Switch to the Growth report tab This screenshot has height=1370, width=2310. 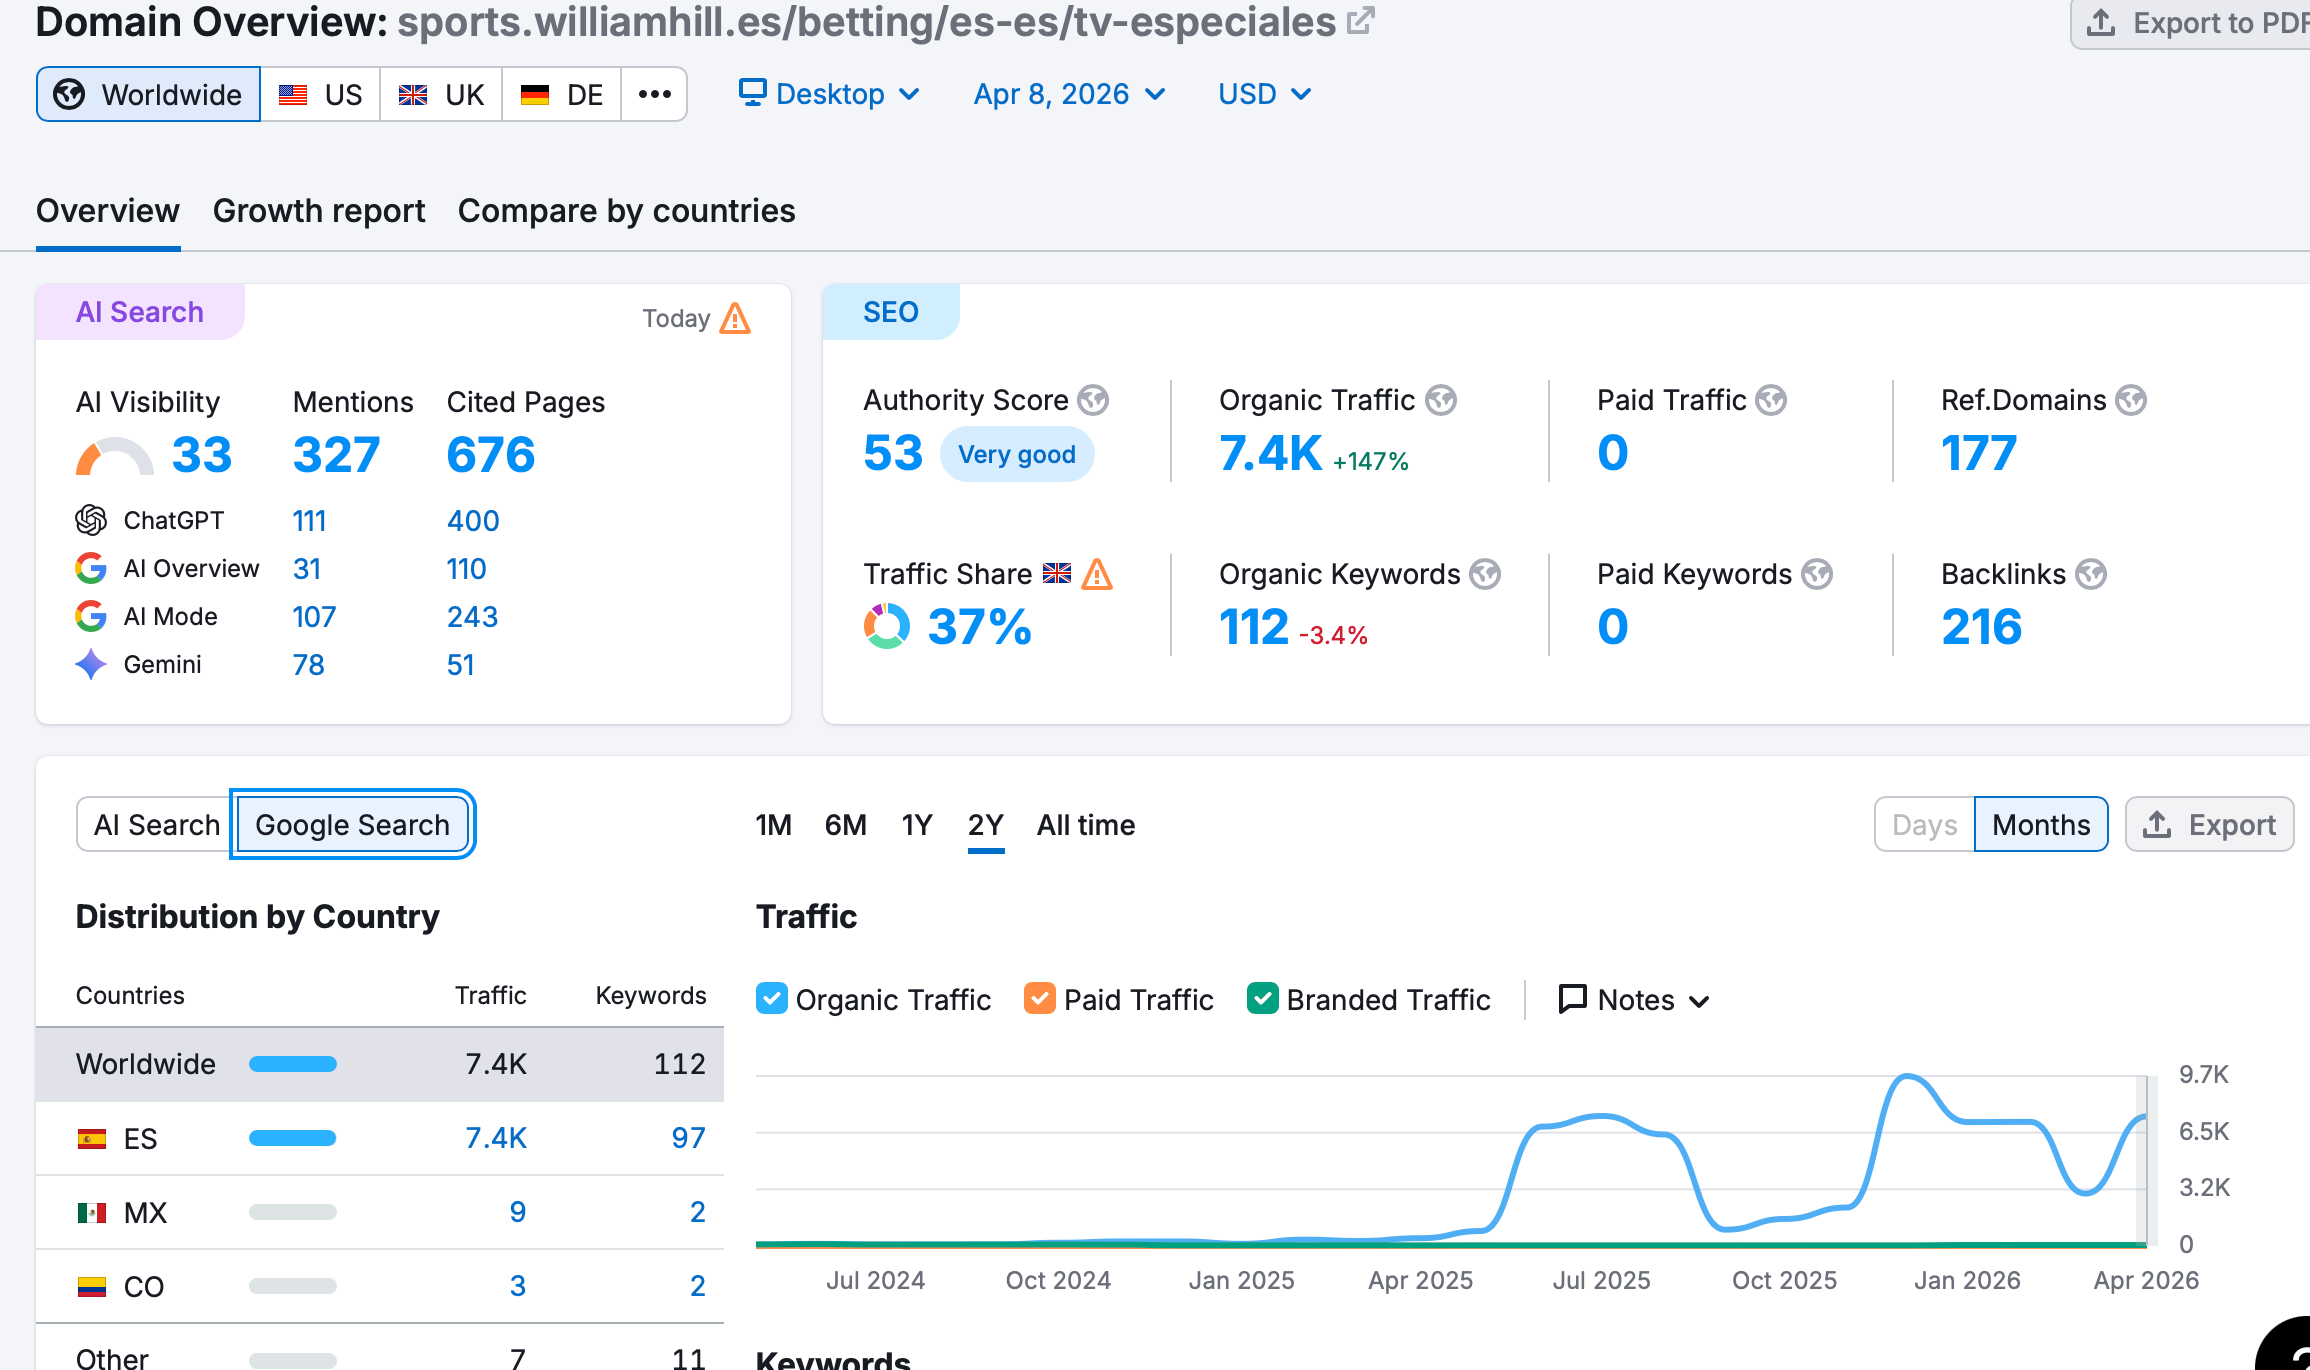pos(319,211)
